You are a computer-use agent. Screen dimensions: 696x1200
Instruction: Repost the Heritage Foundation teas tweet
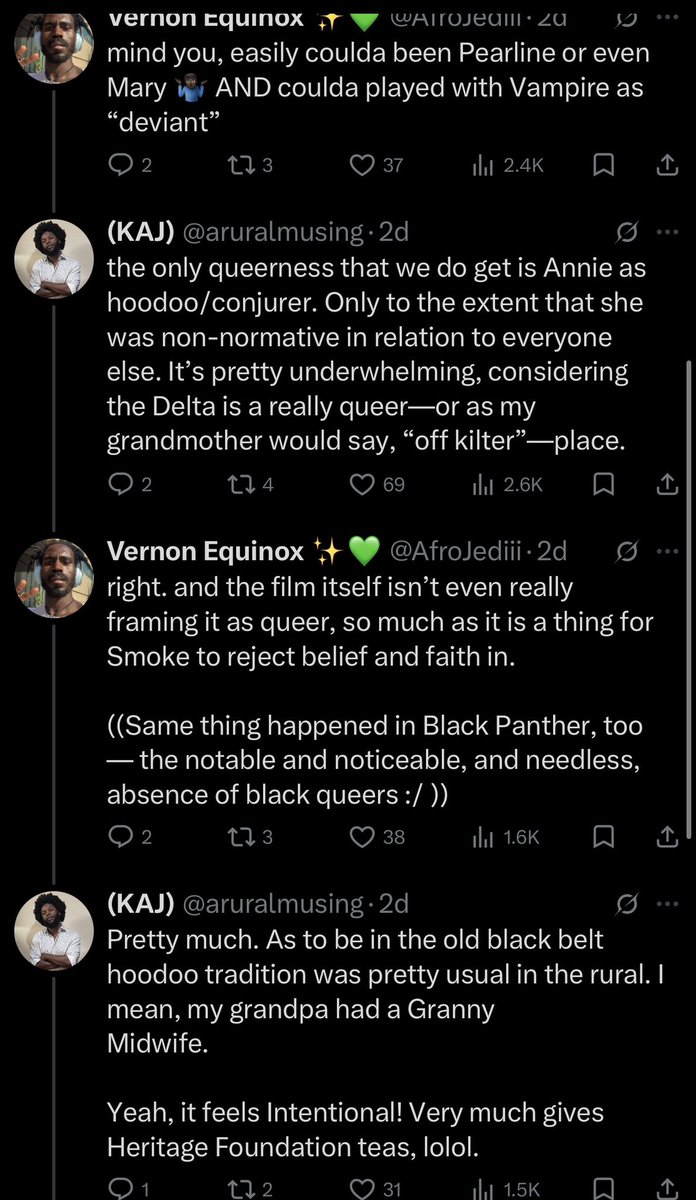click(239, 1188)
